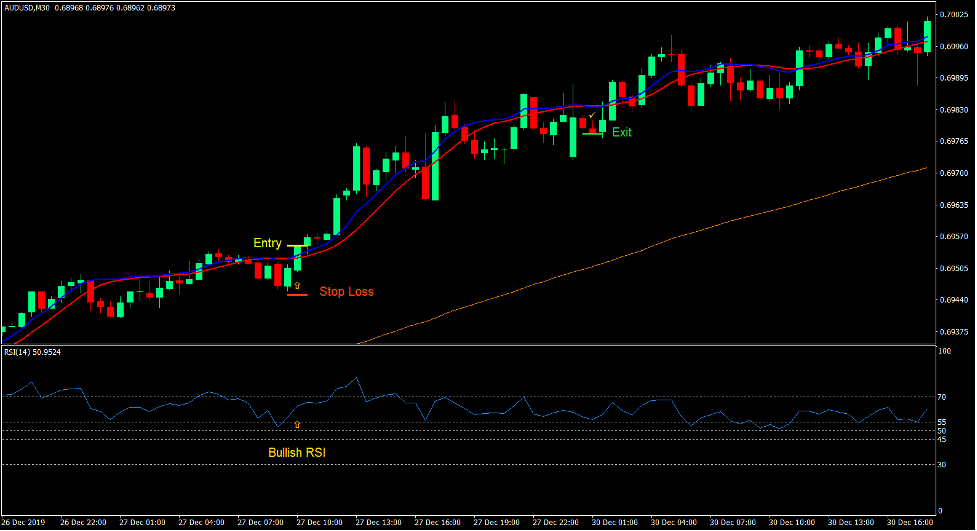Click the 0.69700 price axis level

[956, 173]
